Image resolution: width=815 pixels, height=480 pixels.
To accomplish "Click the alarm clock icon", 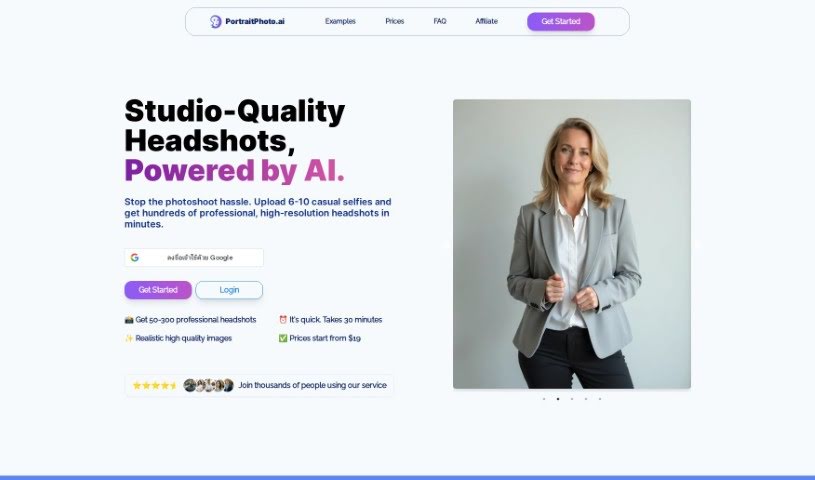I will pos(283,319).
